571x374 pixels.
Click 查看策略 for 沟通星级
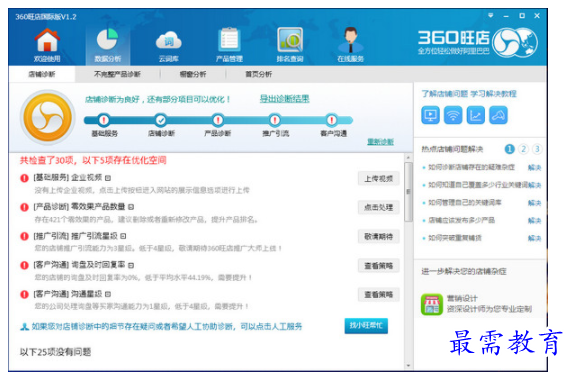379,295
